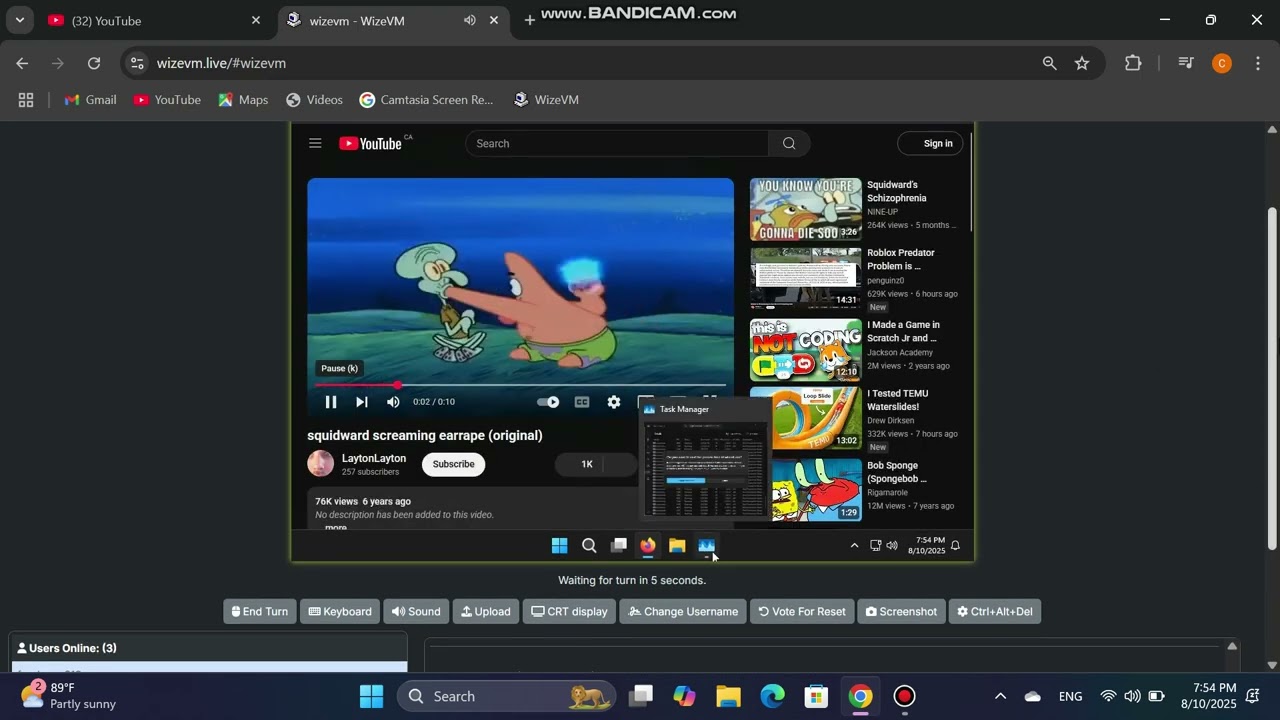Send Ctrl+Alt+Del to the VM
This screenshot has height=720, width=1280.
[x=995, y=612]
